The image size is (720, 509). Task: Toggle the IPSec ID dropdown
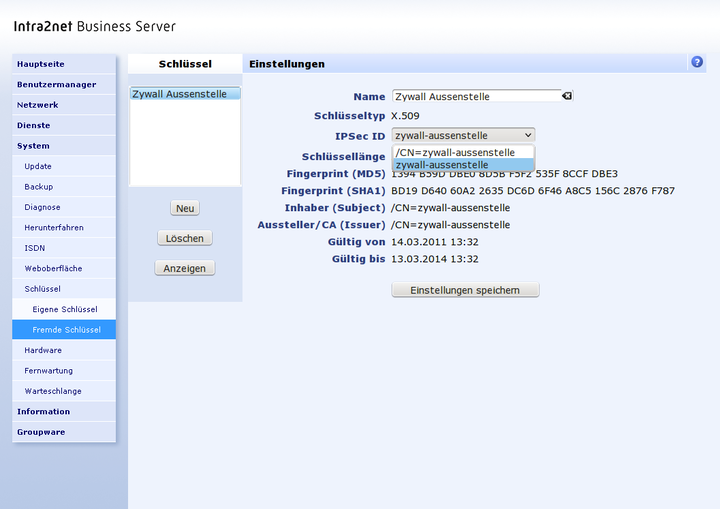pos(463,135)
